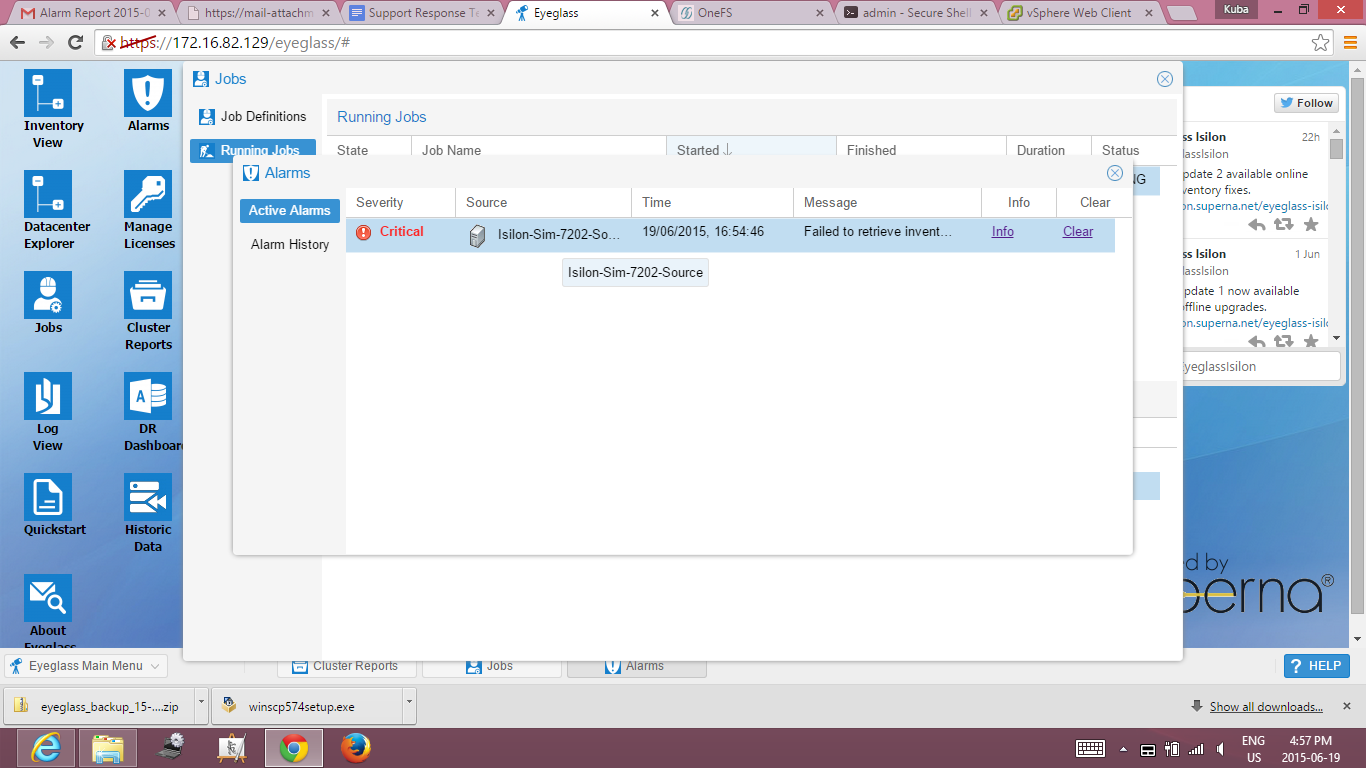This screenshot has height=768, width=1366.
Task: Select Active Alarms in sidebar
Action: tap(290, 211)
